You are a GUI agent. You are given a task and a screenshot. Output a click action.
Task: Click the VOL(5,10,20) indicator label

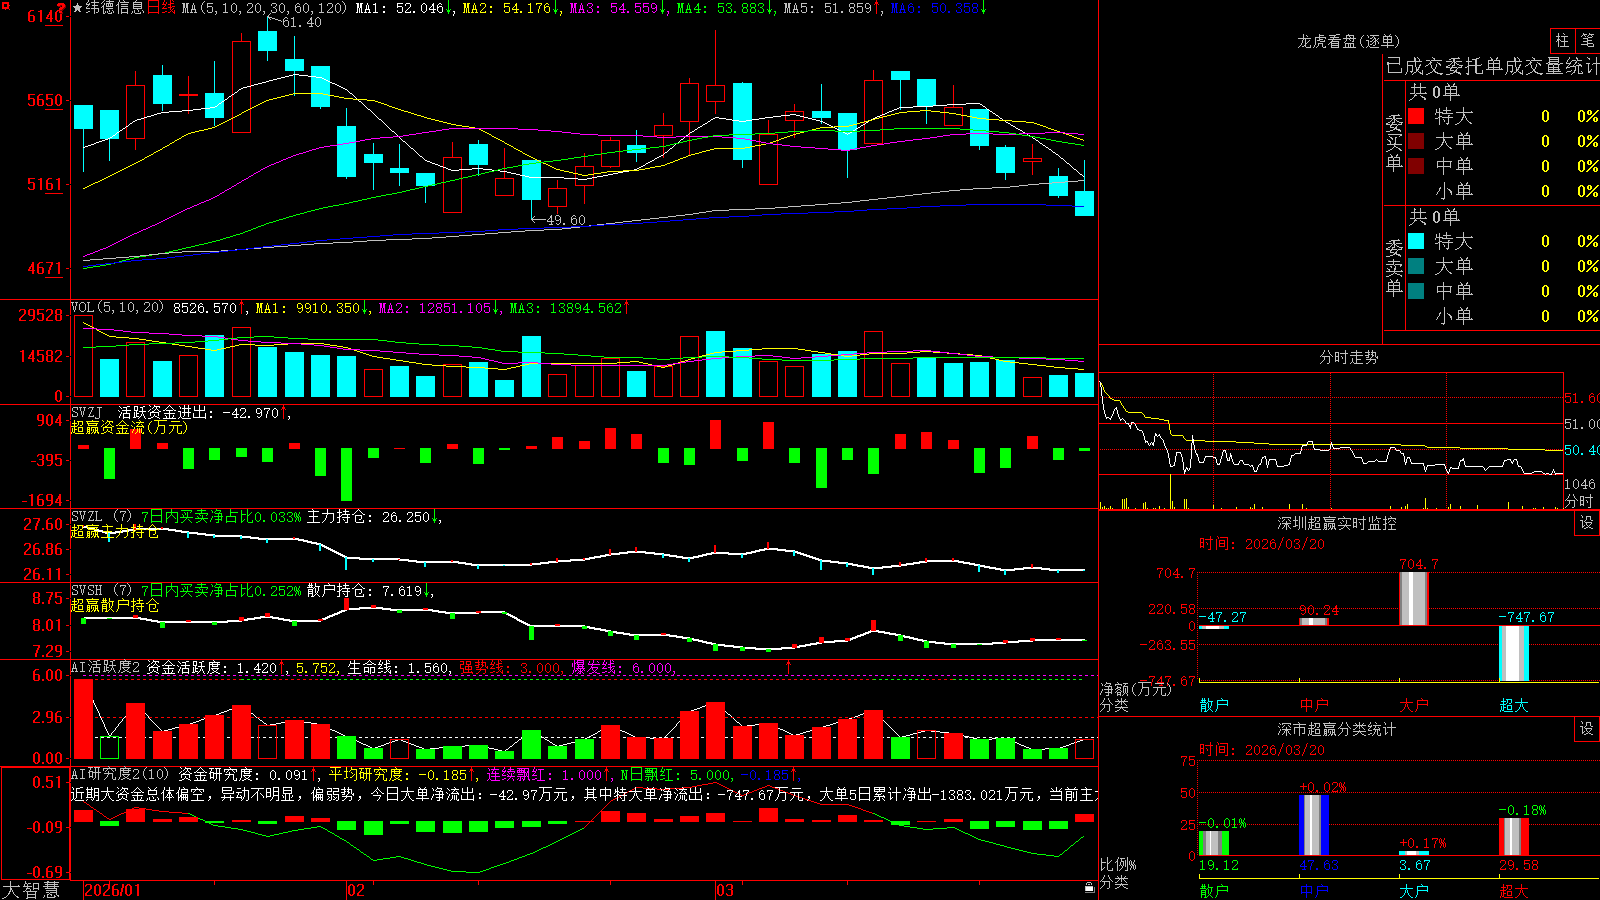(117, 308)
